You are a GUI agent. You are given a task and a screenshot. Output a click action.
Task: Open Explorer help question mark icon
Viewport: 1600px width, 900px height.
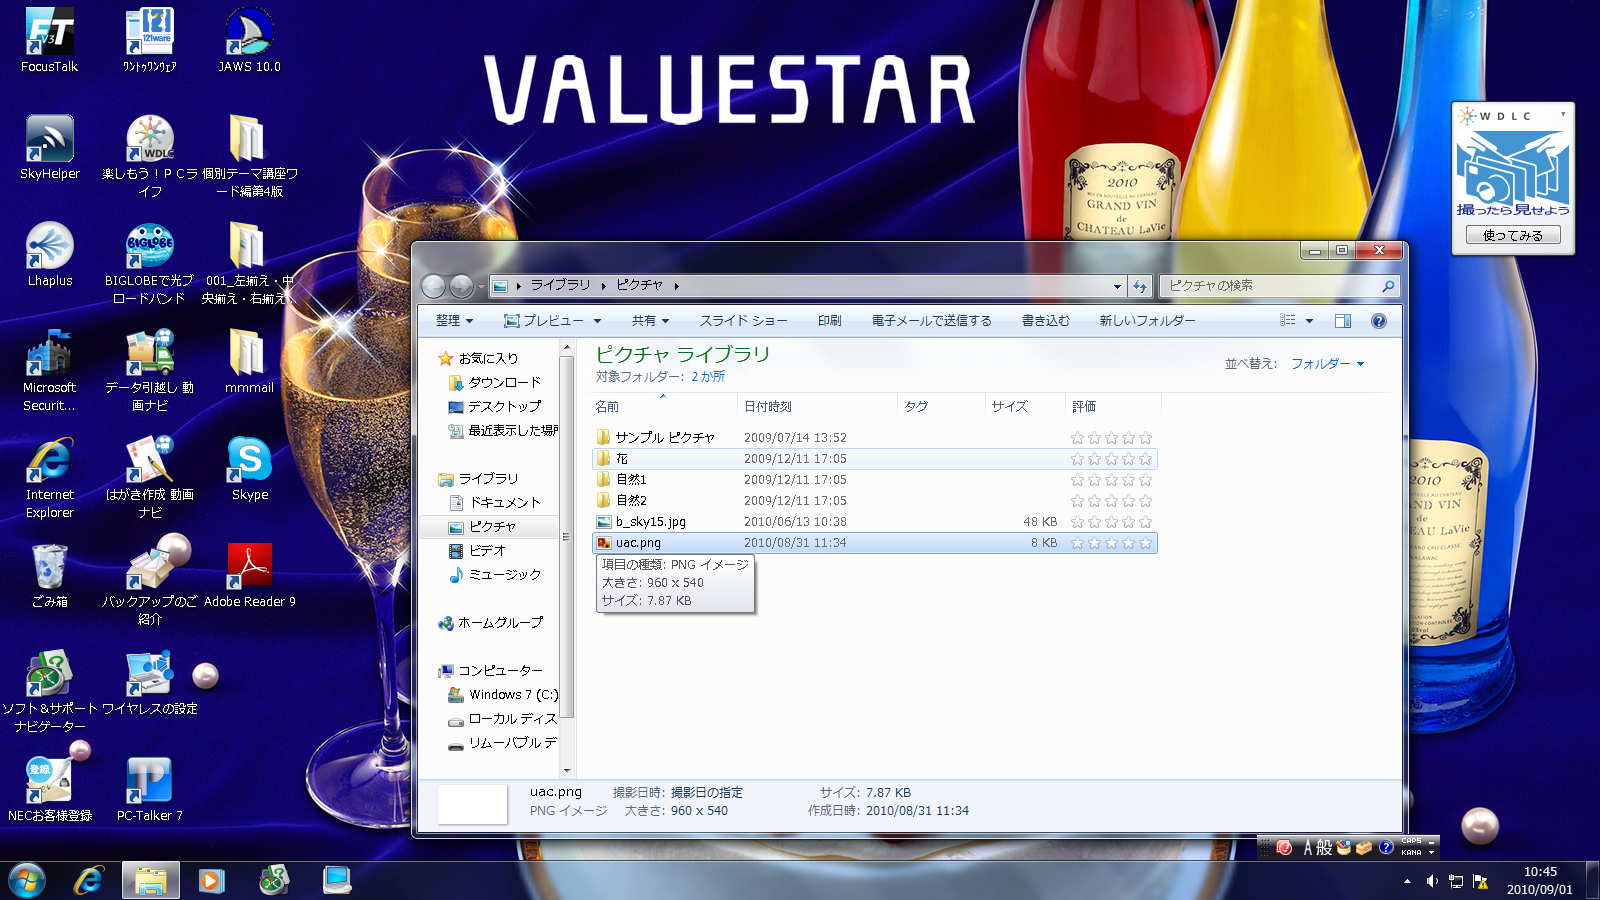1379,321
